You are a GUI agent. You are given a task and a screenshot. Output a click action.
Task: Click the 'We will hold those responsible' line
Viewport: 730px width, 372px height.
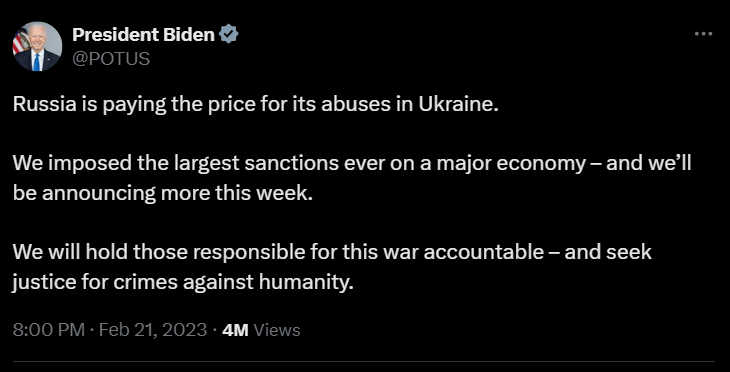coord(332,252)
